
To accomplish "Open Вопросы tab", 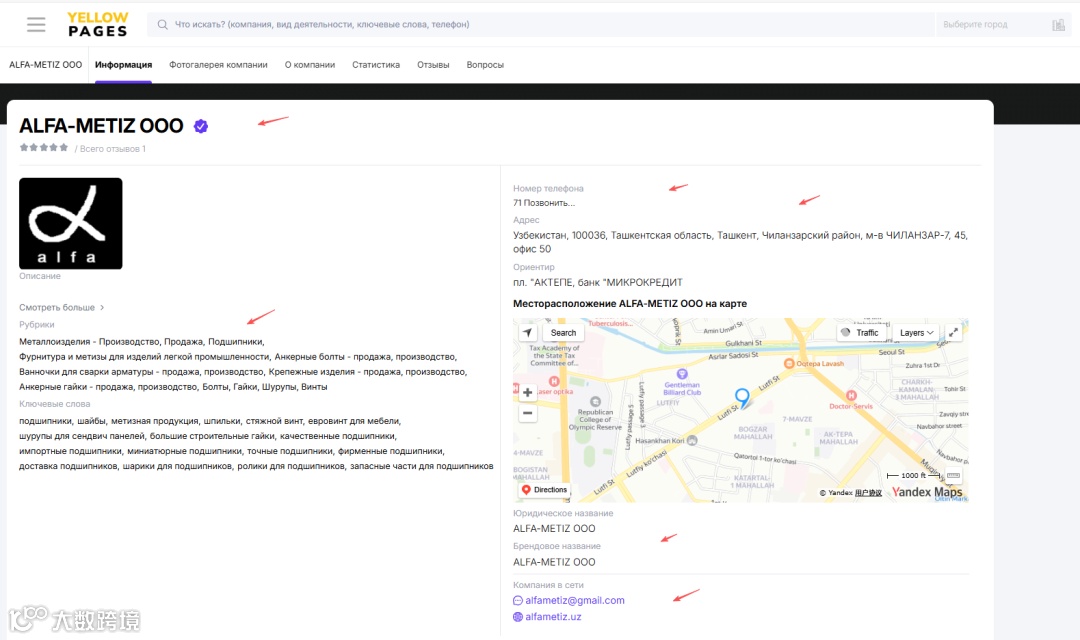I will tap(485, 65).
